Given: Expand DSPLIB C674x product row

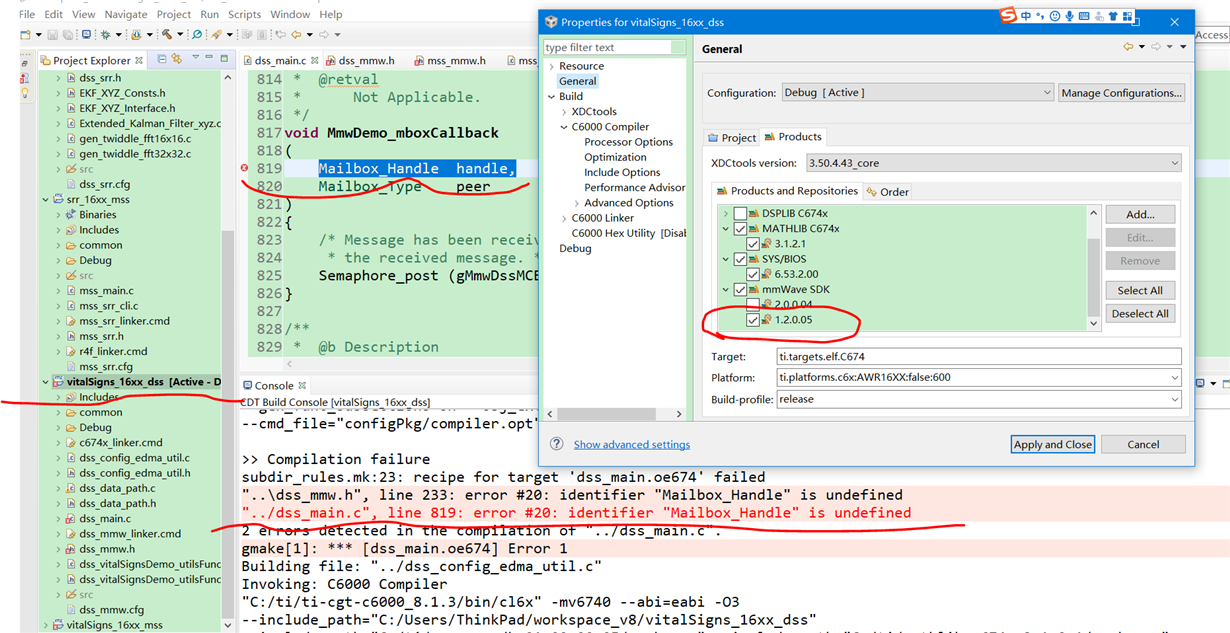Looking at the screenshot, I should [x=726, y=213].
